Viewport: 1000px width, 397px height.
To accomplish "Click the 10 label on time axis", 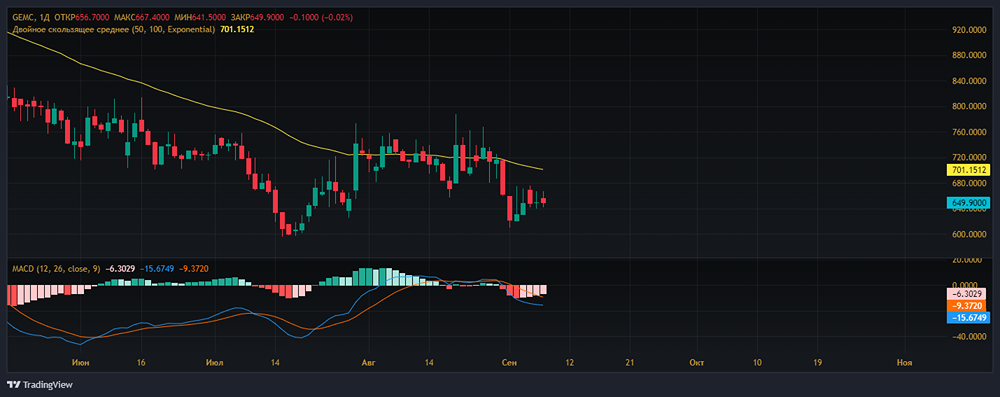I will [x=757, y=362].
